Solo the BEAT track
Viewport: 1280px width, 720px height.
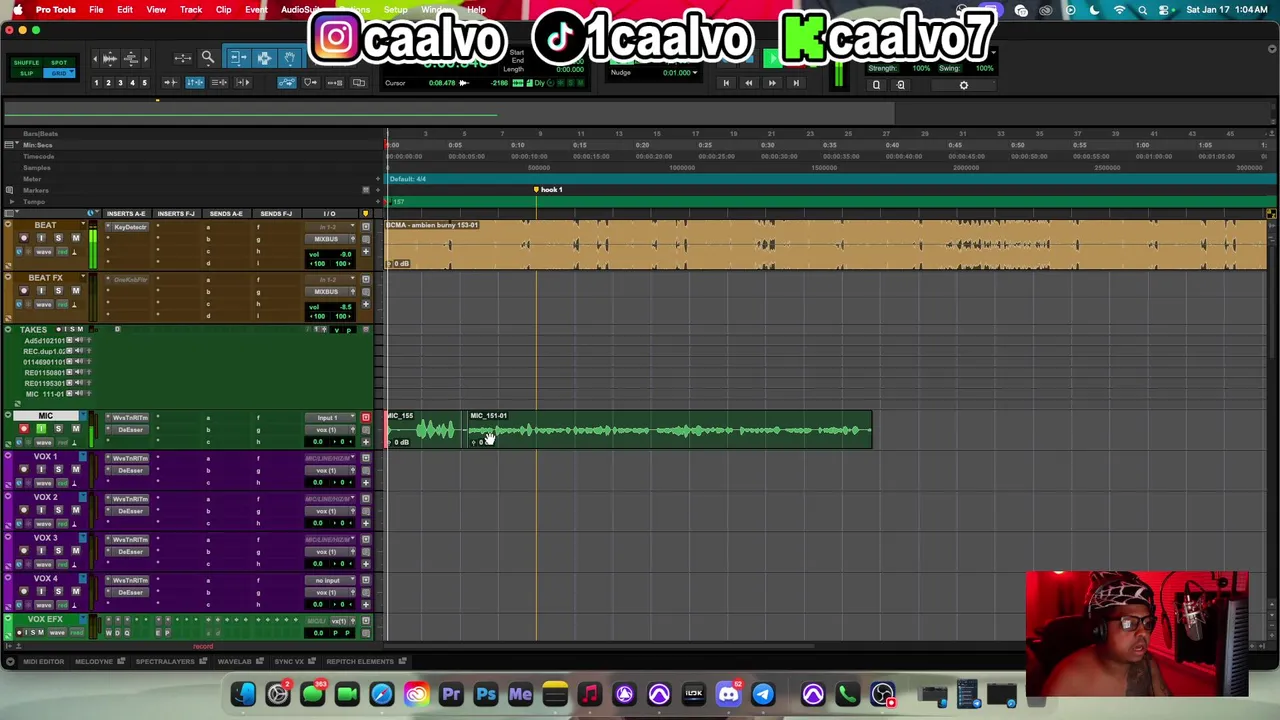pos(58,238)
